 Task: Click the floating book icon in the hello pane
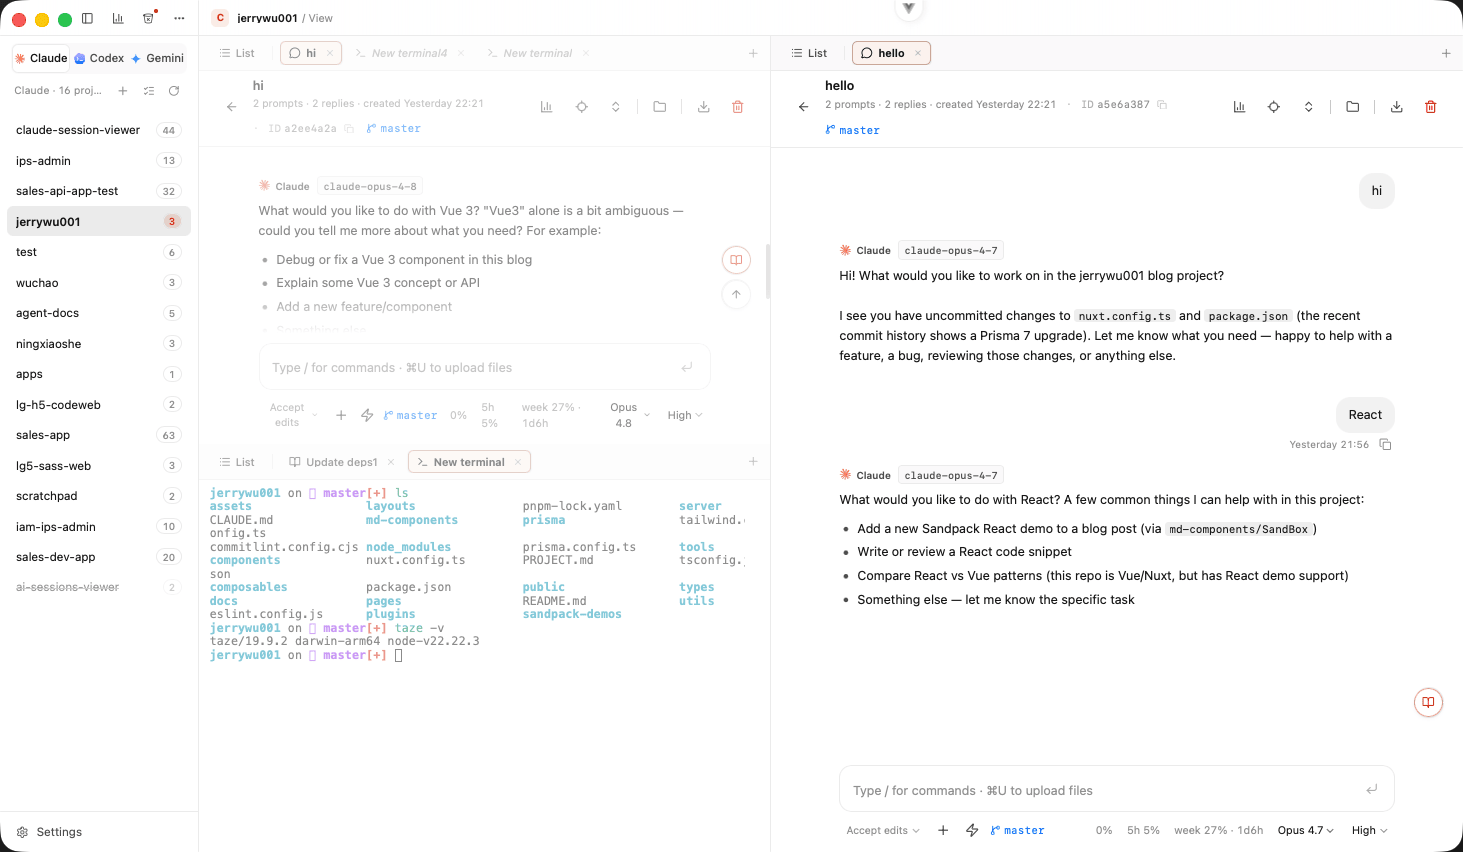point(1428,702)
